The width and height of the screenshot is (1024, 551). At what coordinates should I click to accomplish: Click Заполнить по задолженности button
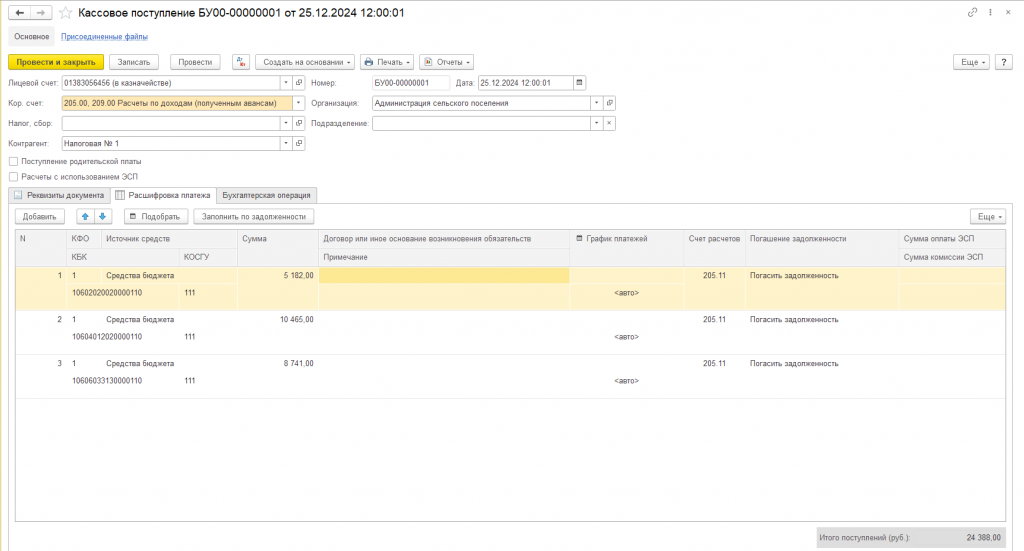click(253, 217)
